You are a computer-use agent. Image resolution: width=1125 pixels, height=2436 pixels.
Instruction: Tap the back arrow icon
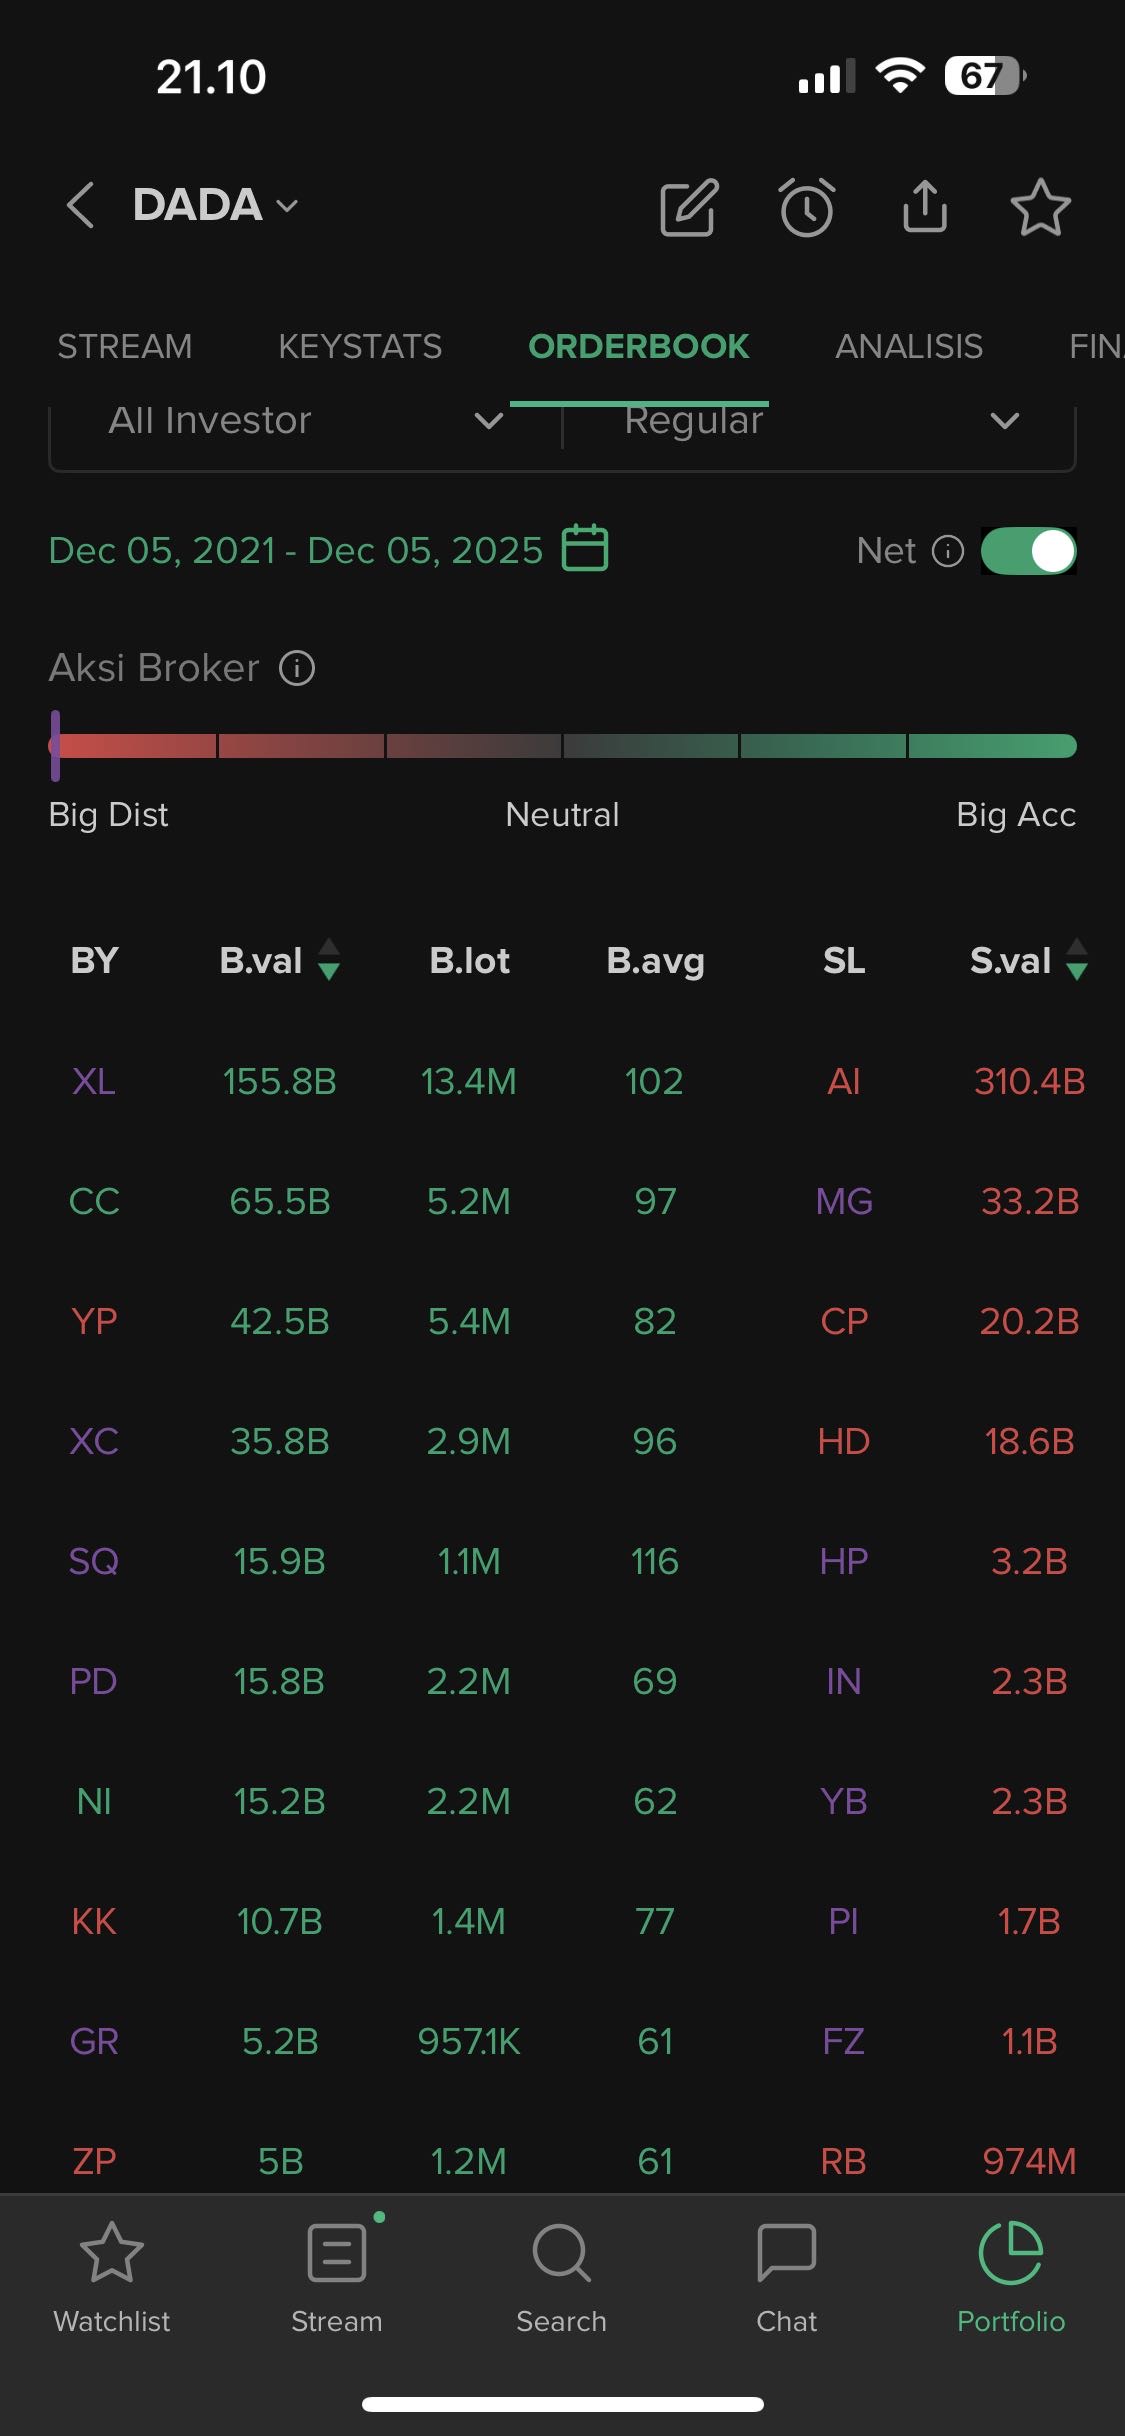click(81, 205)
